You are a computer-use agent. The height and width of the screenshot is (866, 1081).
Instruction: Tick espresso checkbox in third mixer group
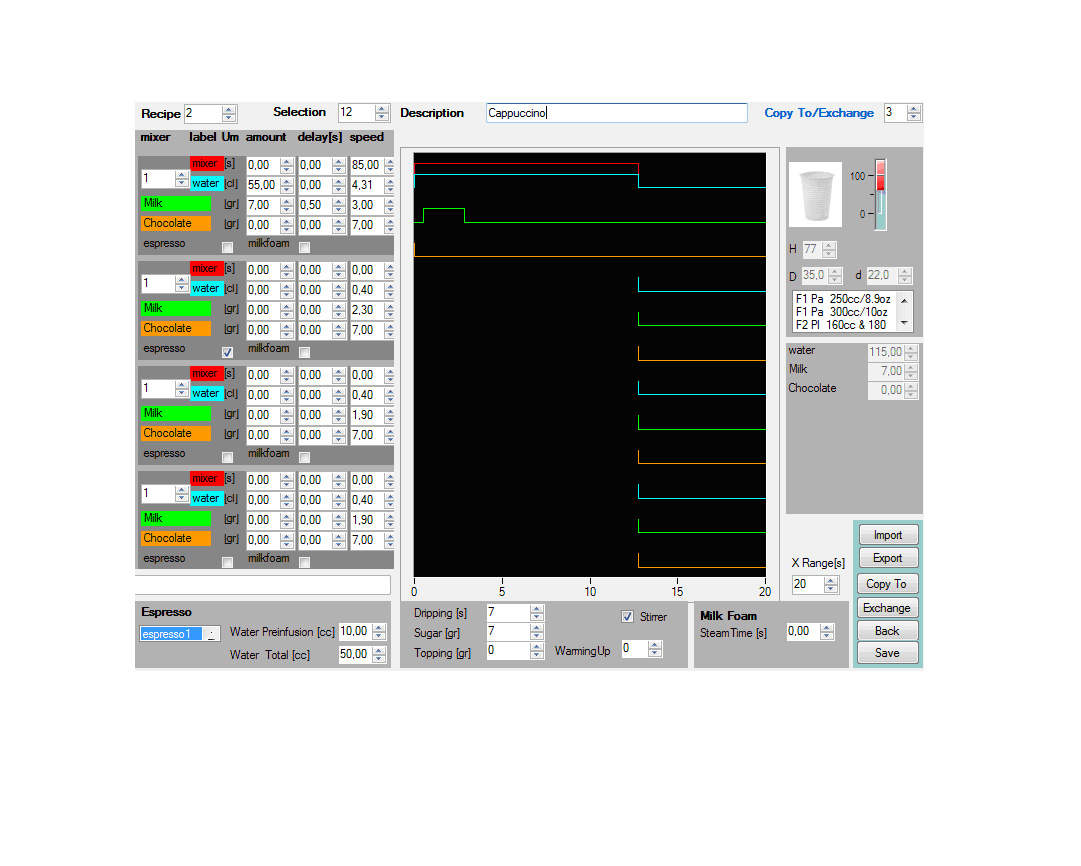(228, 457)
